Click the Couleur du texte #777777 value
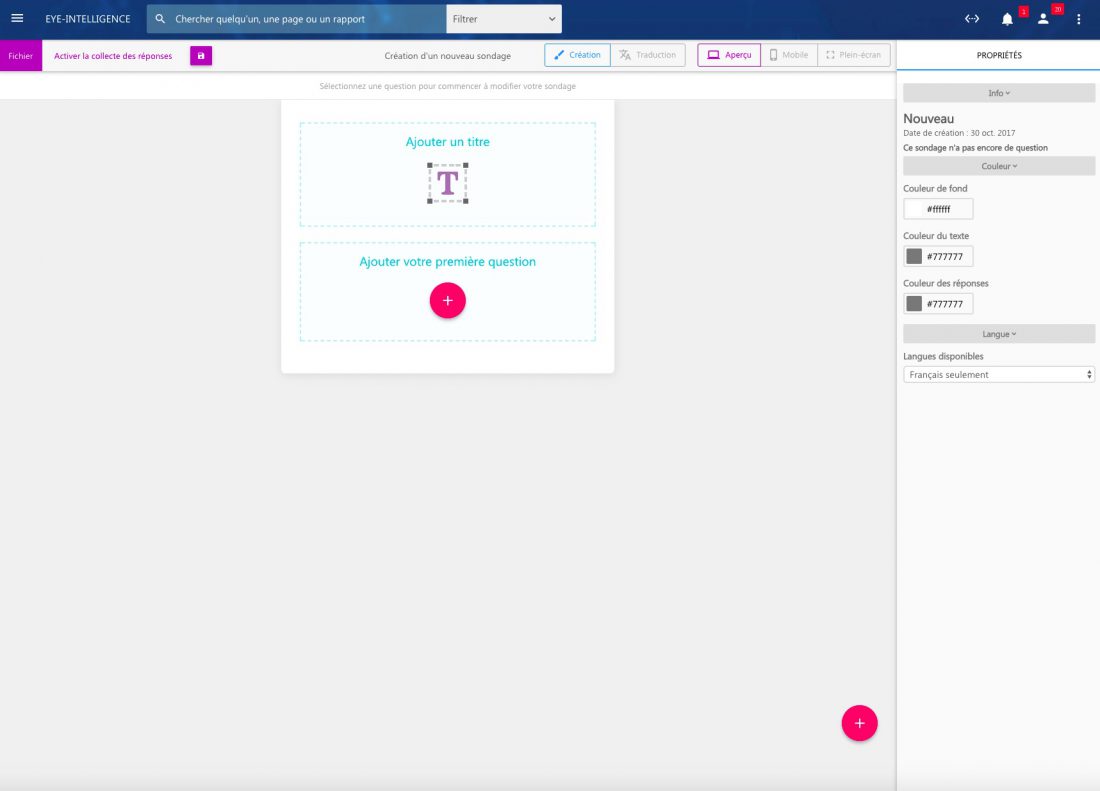The width and height of the screenshot is (1100, 791). [x=945, y=257]
